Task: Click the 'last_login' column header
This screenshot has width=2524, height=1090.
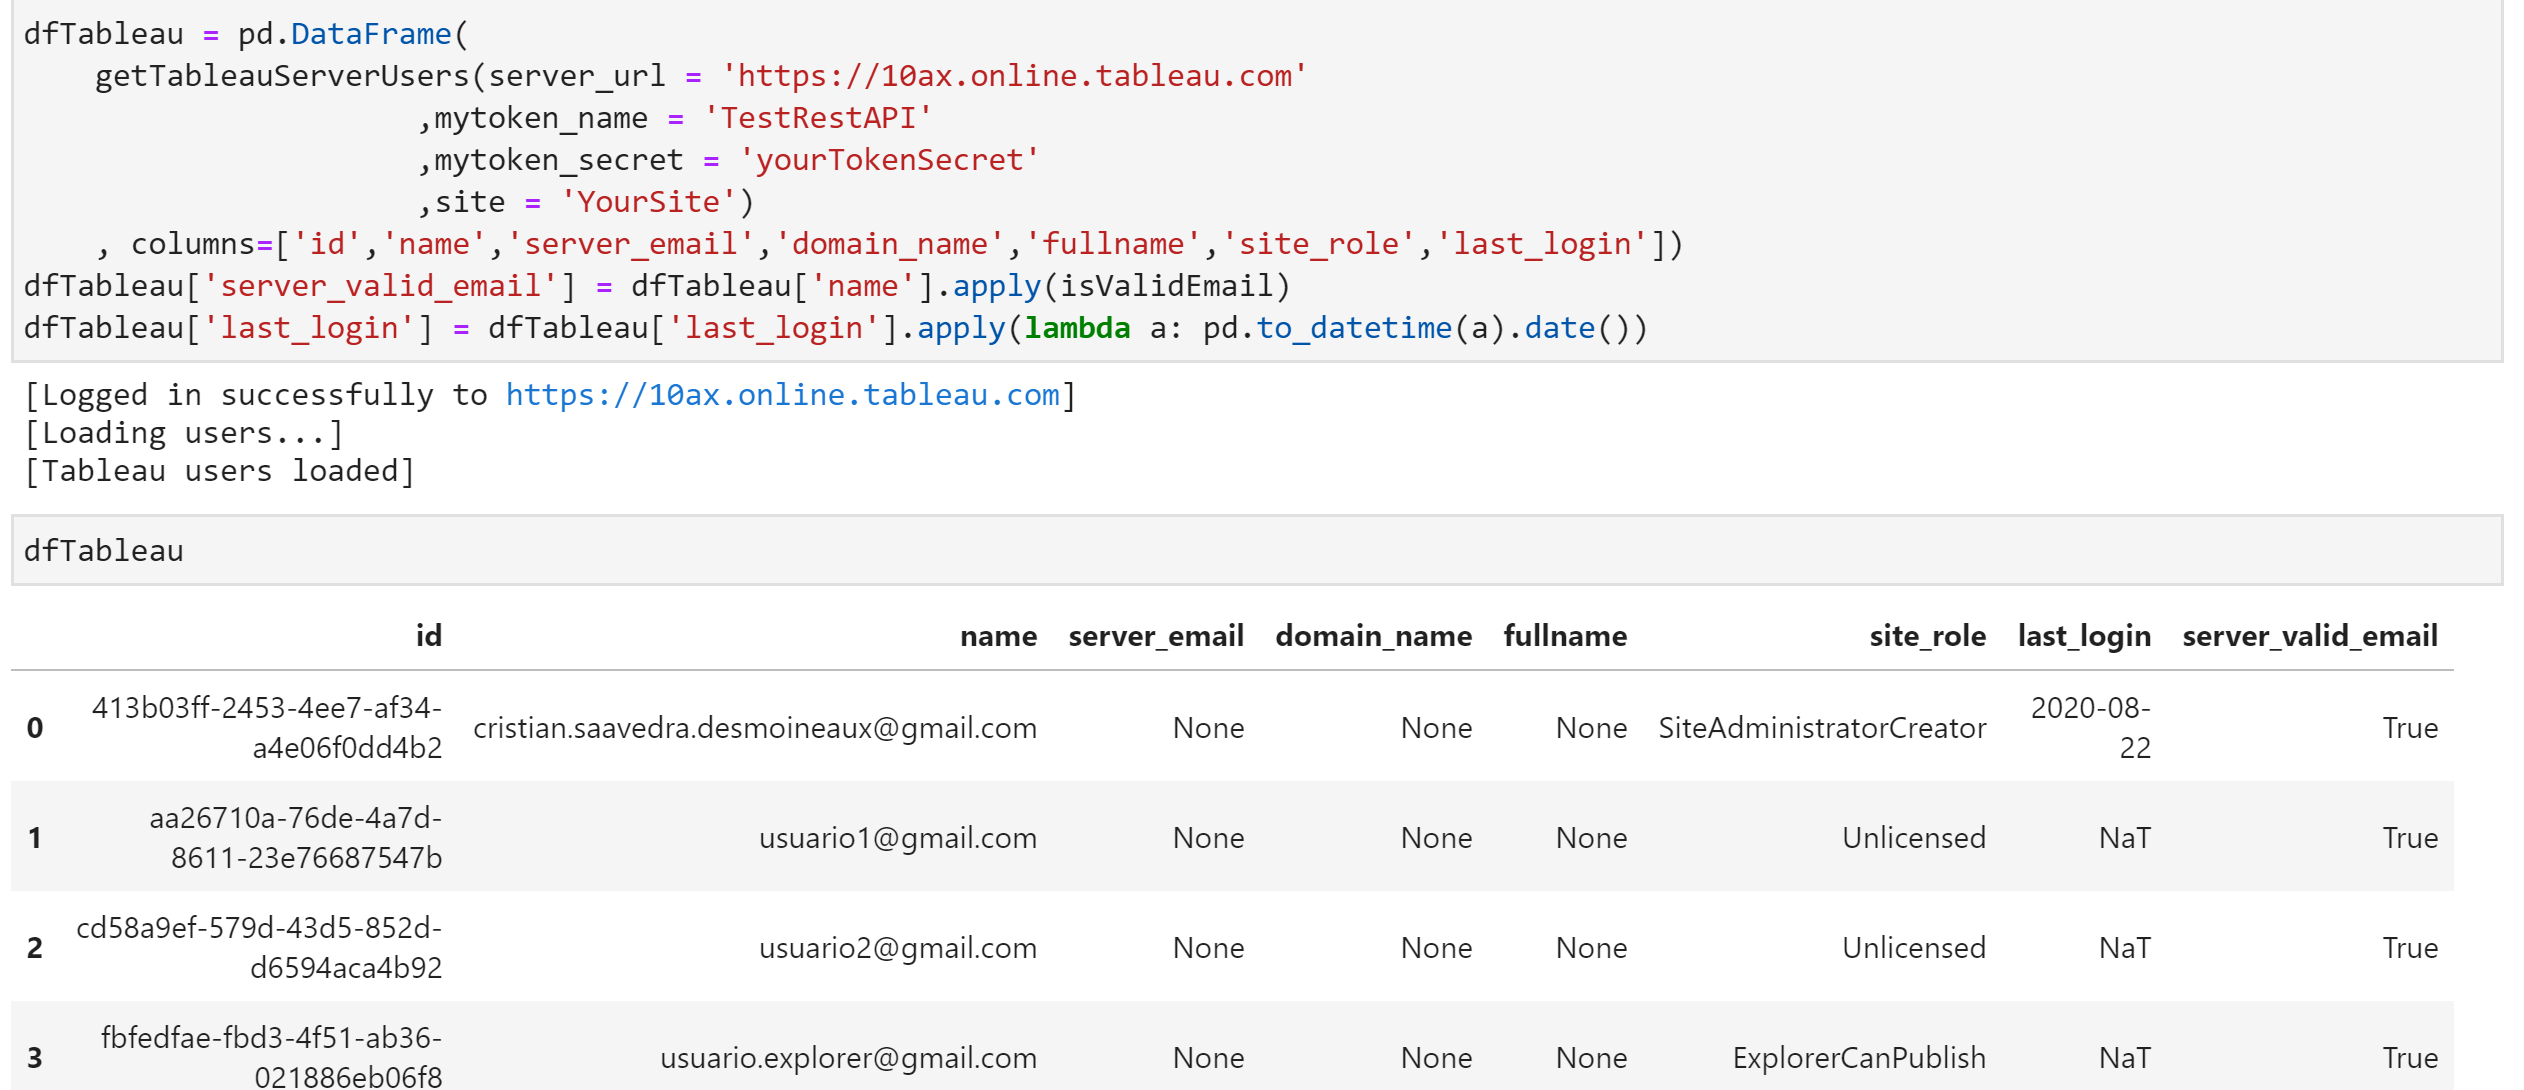Action: 2083,636
